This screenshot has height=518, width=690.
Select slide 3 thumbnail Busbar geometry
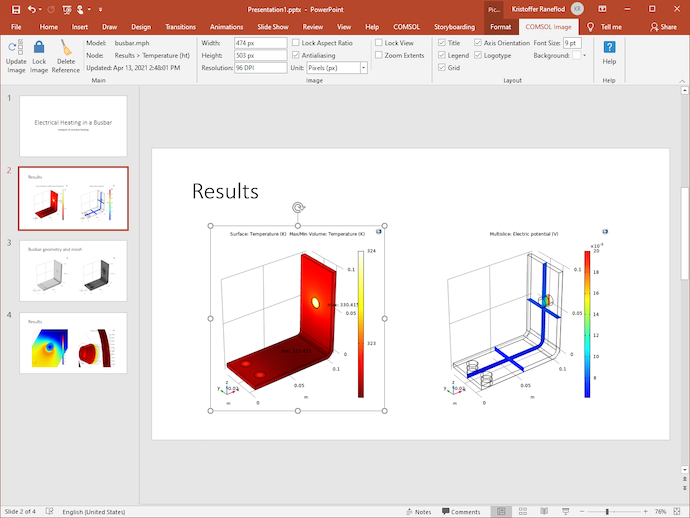tap(73, 271)
